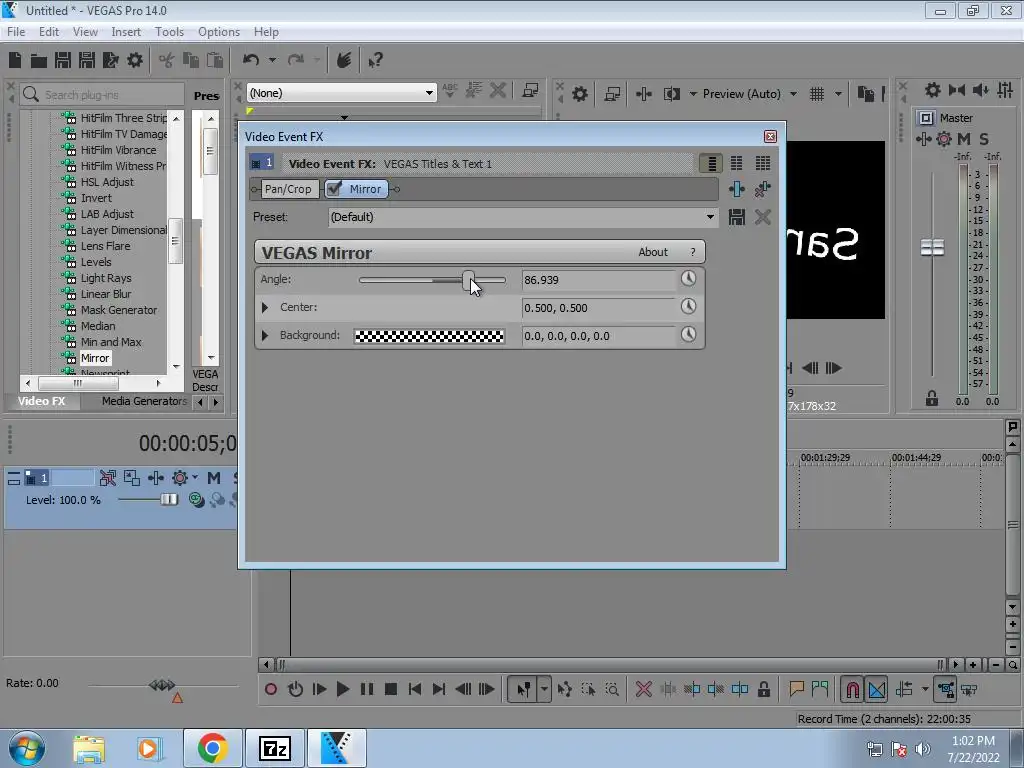Click the Redo arrow icon
The image size is (1024, 768).
pos(296,60)
